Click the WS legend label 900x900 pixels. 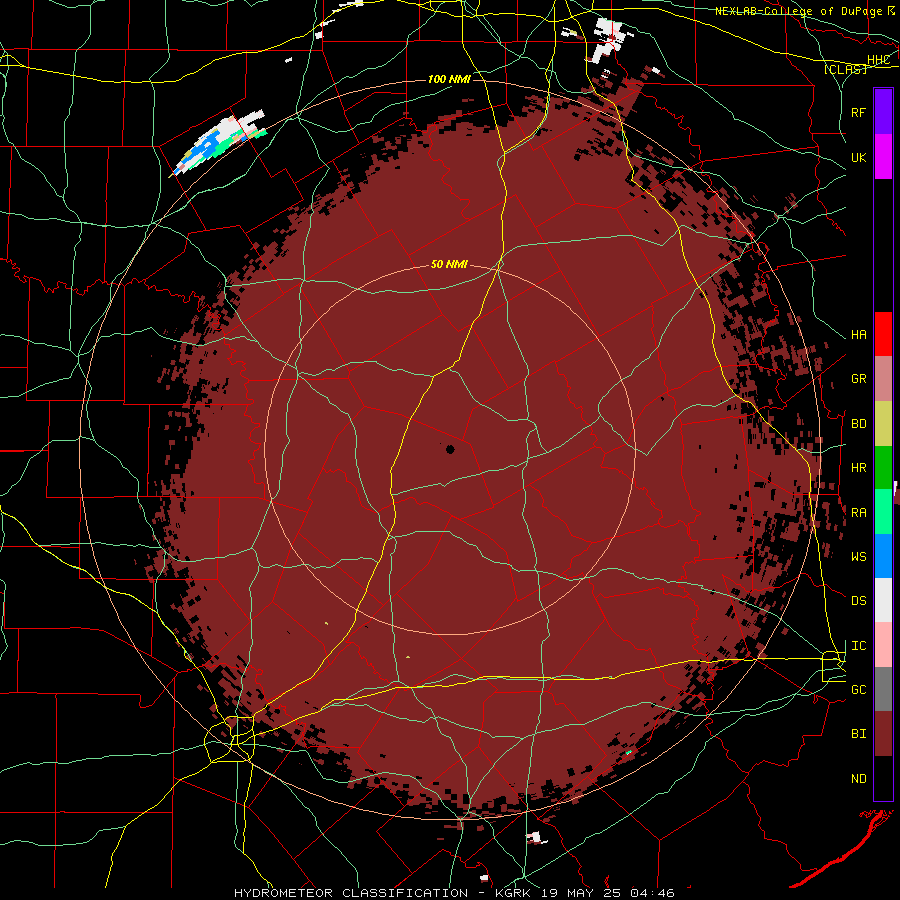click(858, 556)
